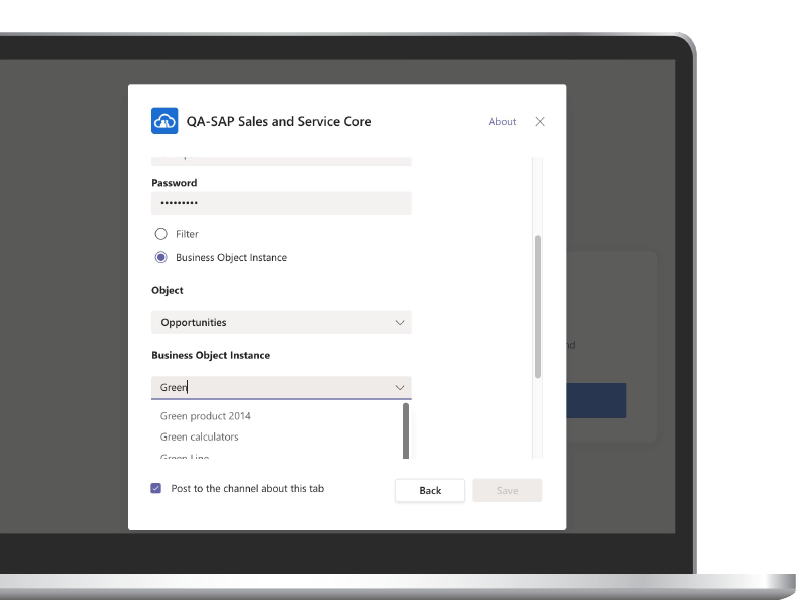Select the Business Object Instance radio option
The image size is (802, 600).
[x=161, y=257]
